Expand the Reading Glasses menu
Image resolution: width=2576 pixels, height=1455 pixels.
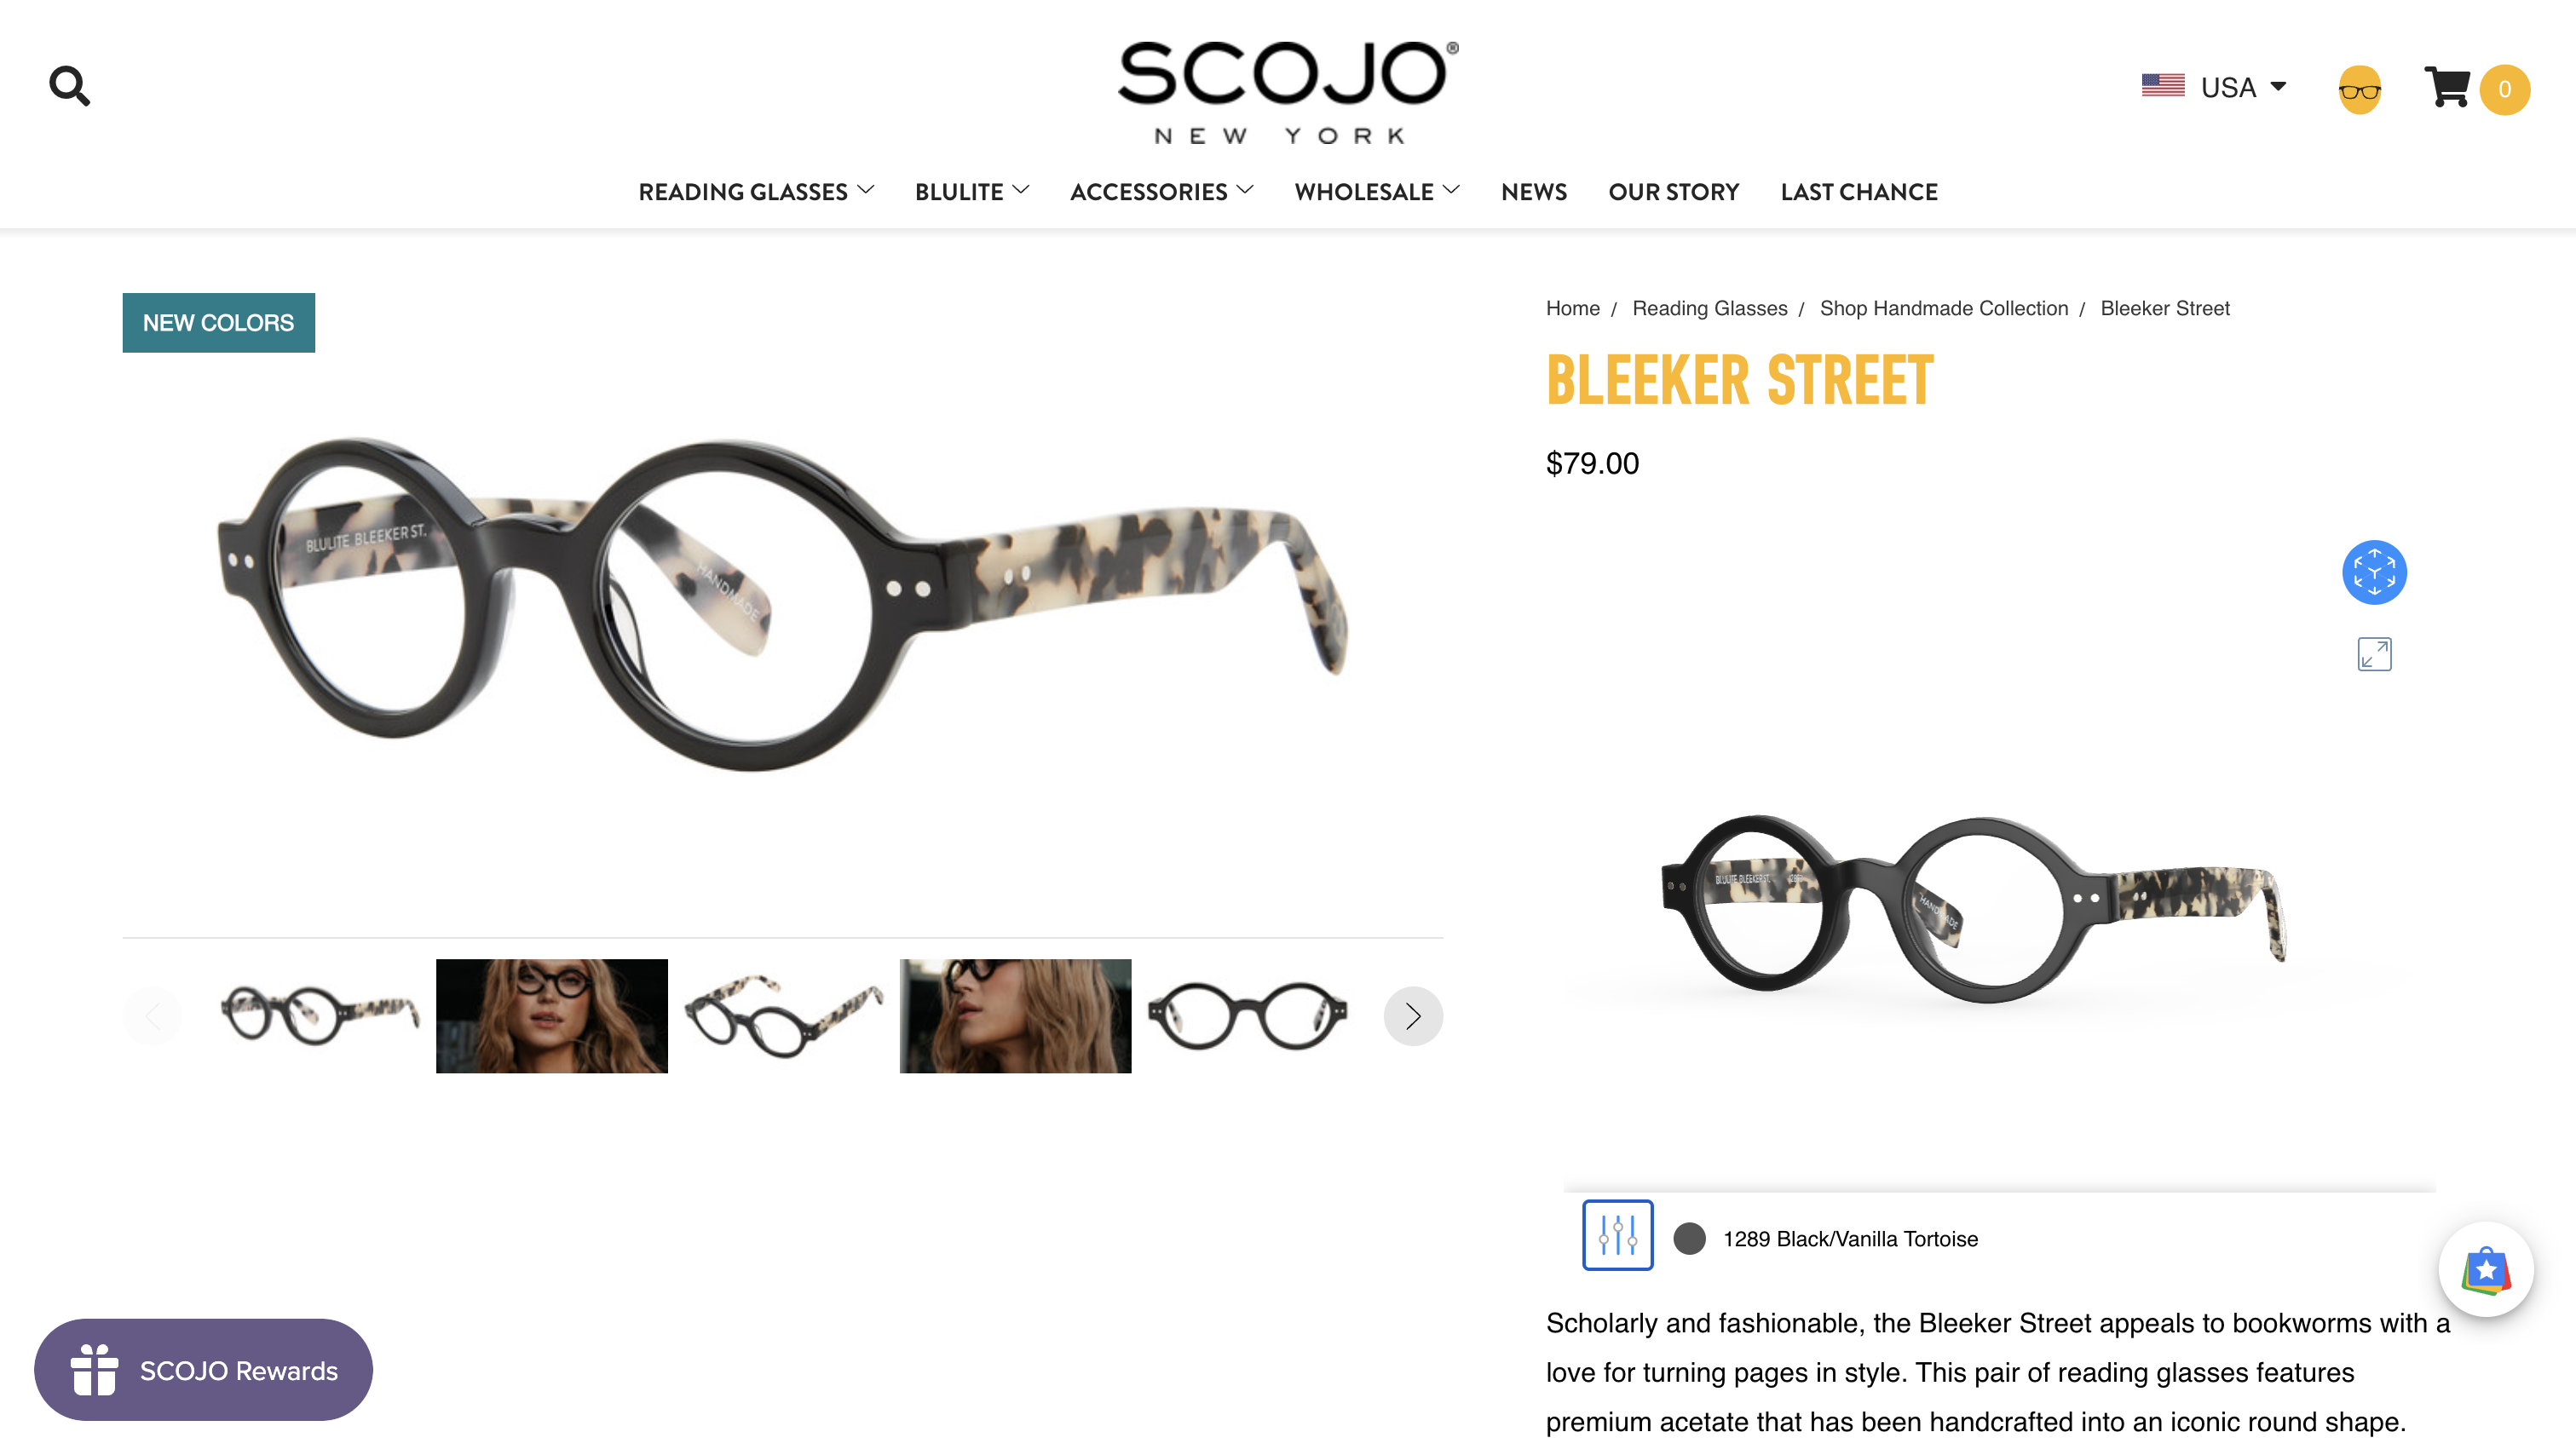(x=756, y=191)
